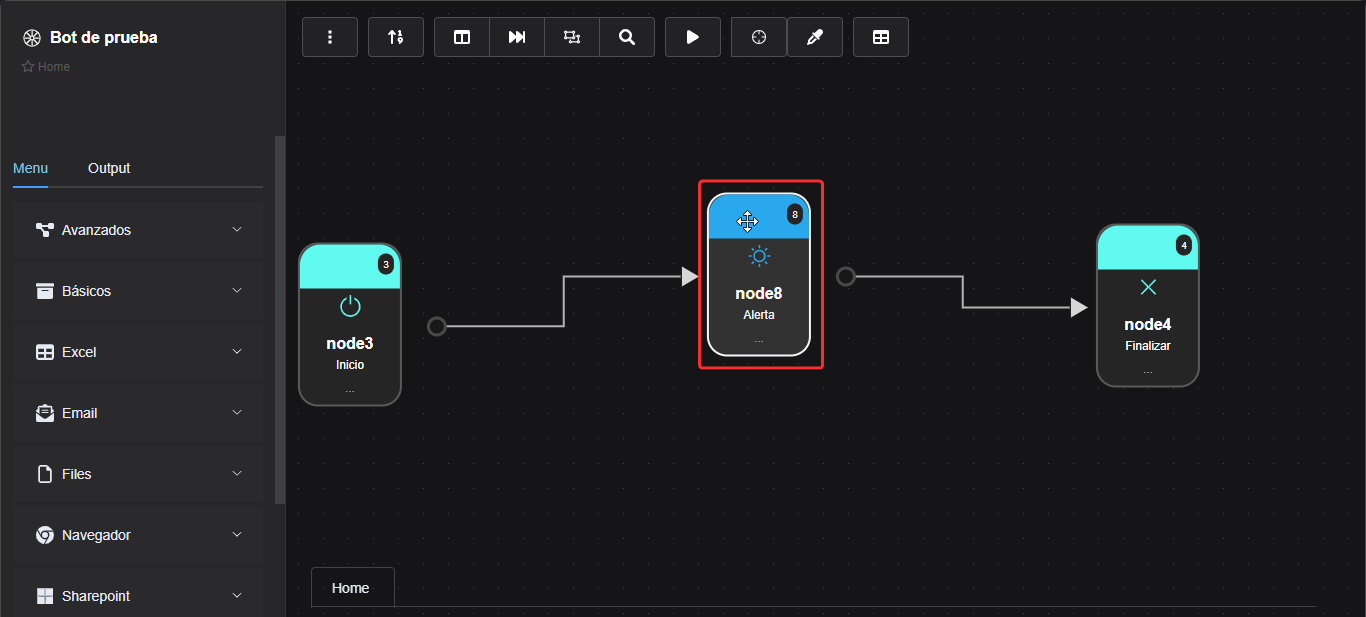
Task: Click the number 3 badge on node3
Action: [386, 264]
